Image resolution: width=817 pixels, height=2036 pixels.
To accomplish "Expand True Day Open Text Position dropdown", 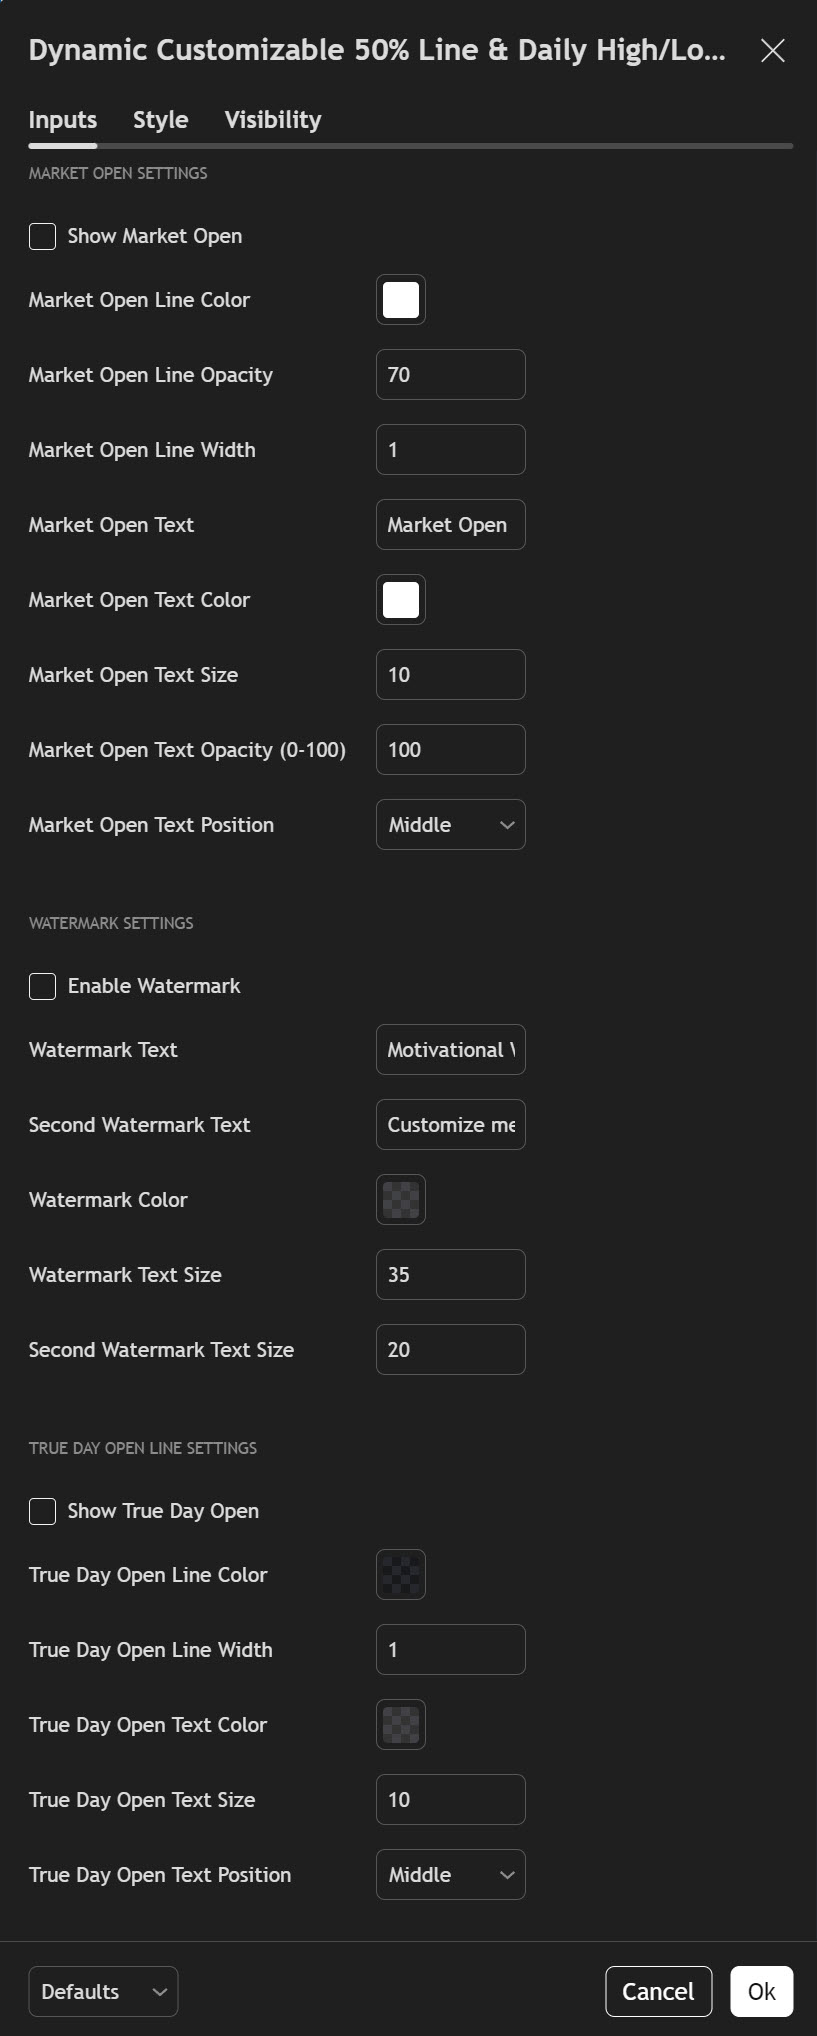I will coord(450,1875).
